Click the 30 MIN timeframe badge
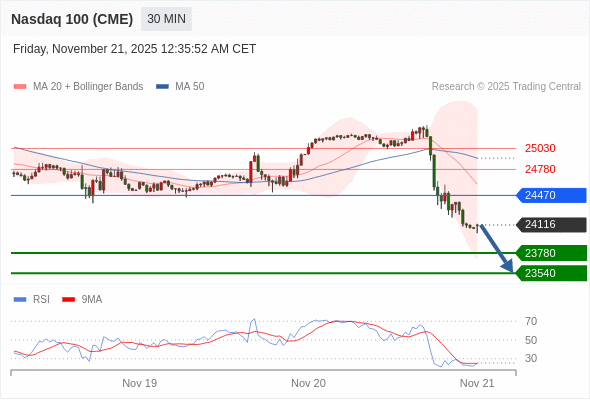Image resolution: width=590 pixels, height=400 pixels. (166, 19)
